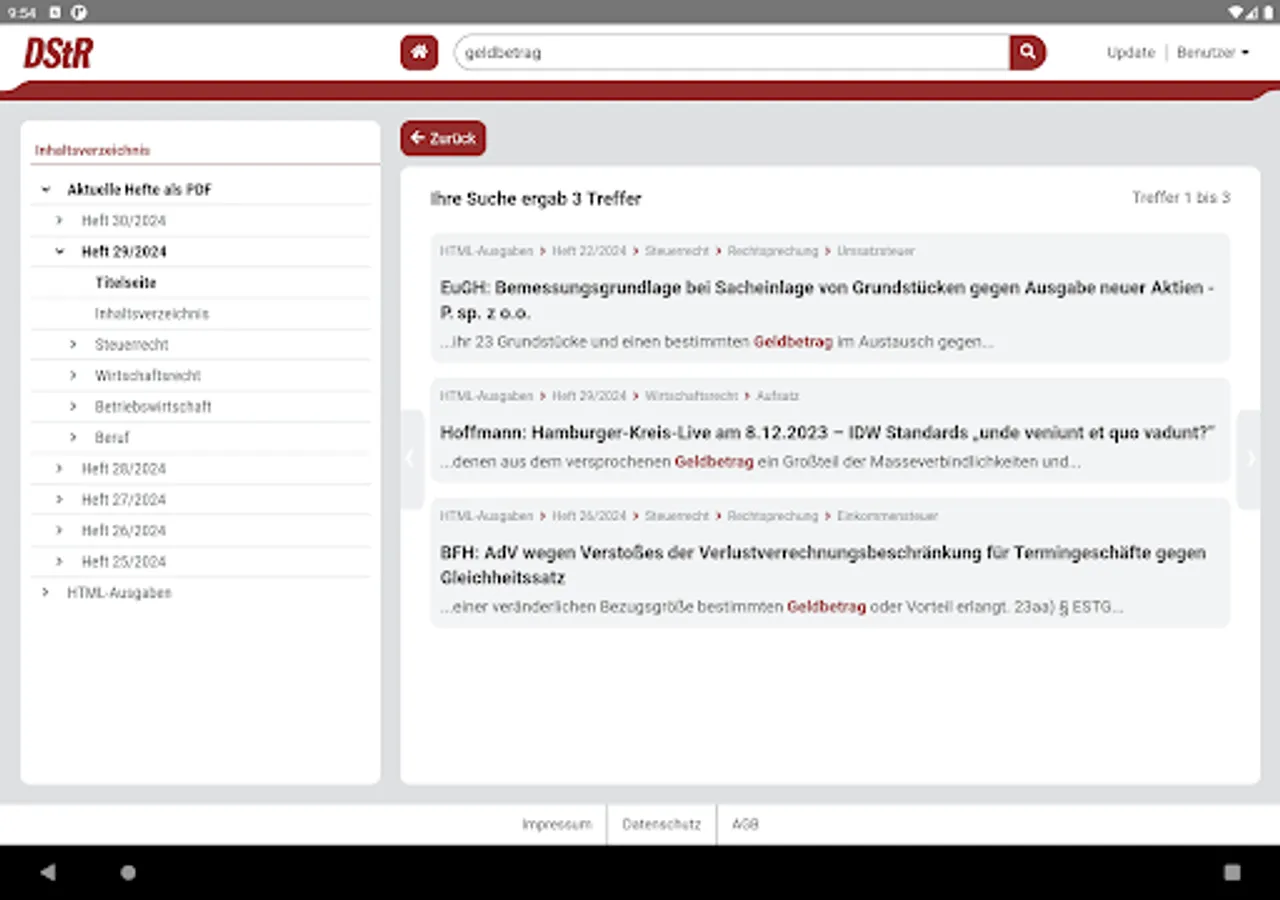Click the right arrow to view next results

pyautogui.click(x=1250, y=458)
